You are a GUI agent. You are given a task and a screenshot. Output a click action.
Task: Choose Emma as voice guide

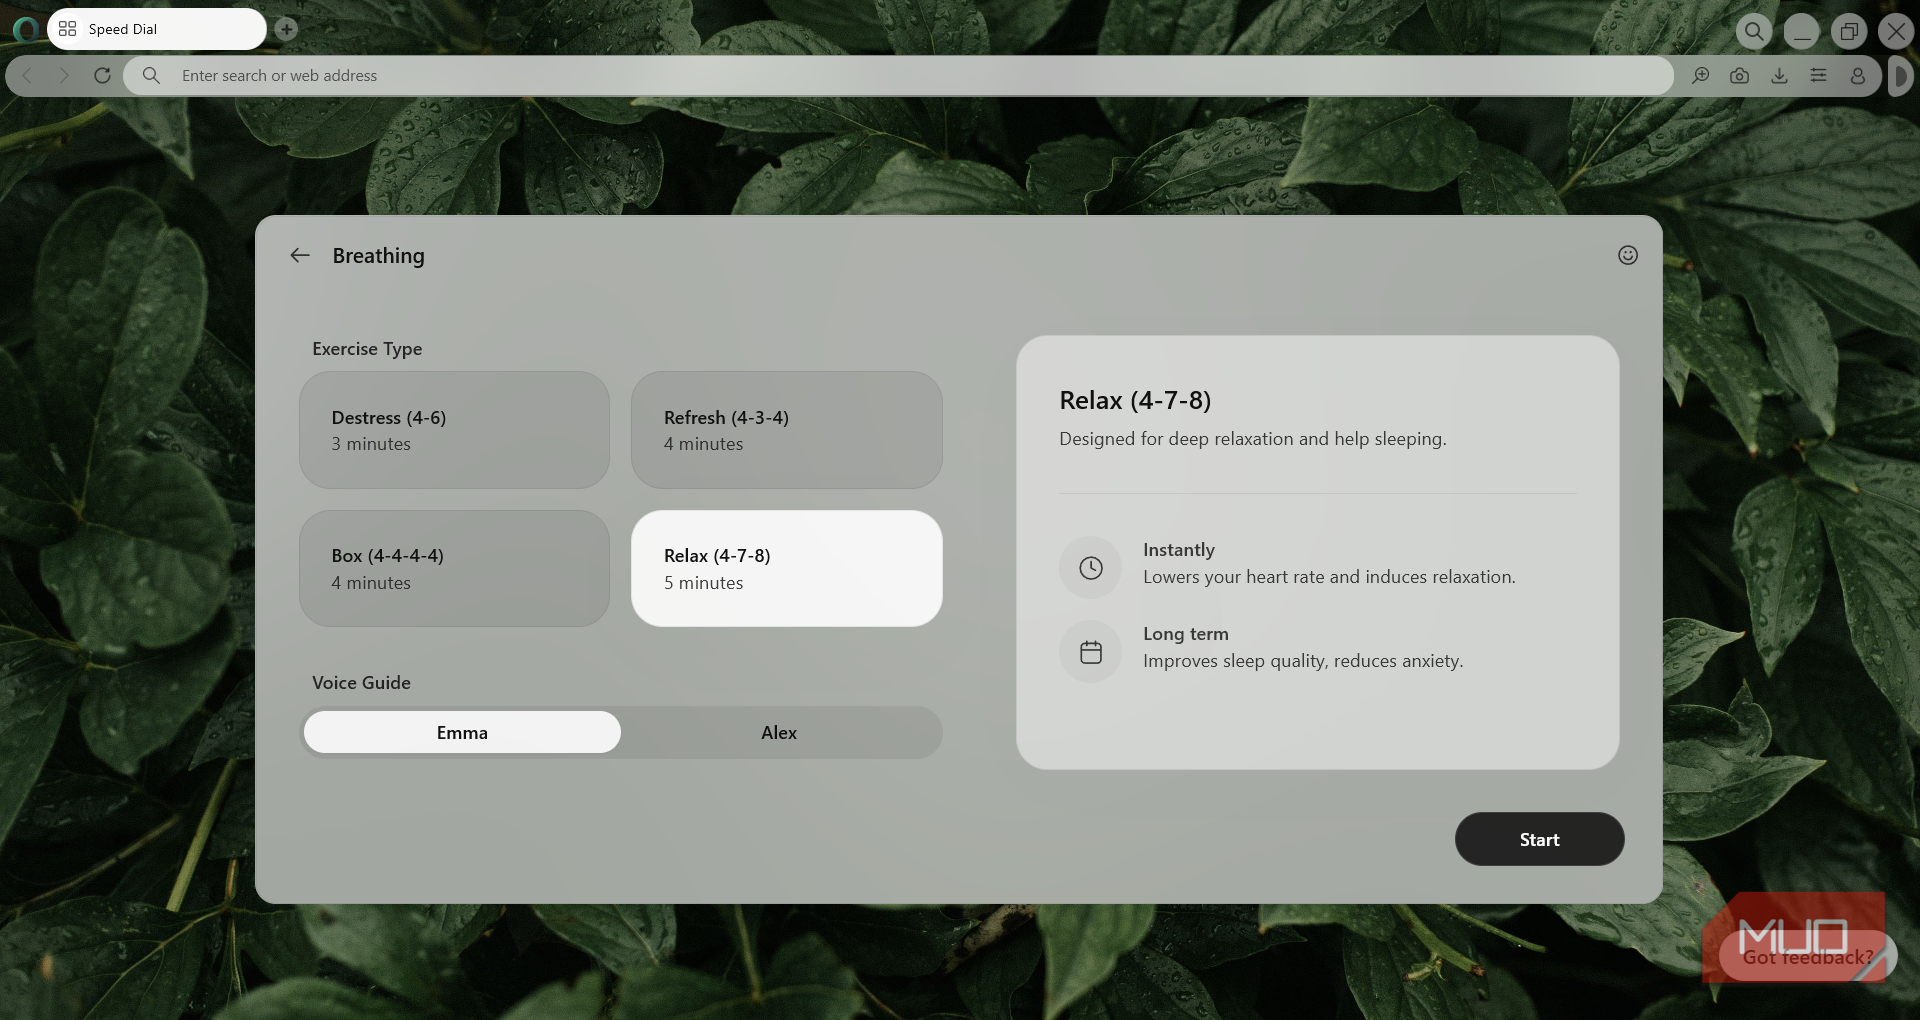coord(462,733)
